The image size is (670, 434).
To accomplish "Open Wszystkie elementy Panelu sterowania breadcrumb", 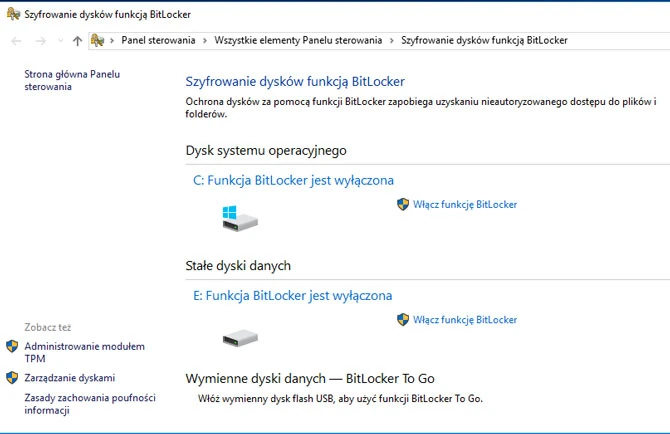I will 298,40.
